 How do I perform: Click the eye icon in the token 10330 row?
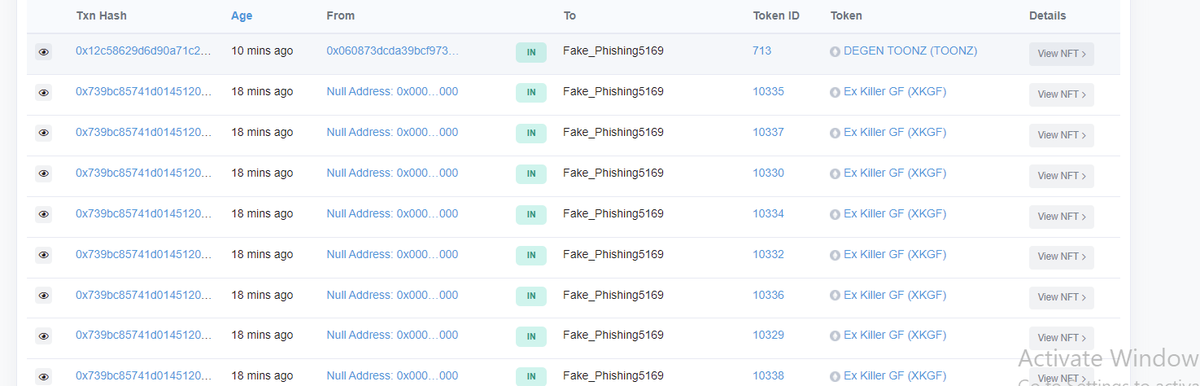44,173
